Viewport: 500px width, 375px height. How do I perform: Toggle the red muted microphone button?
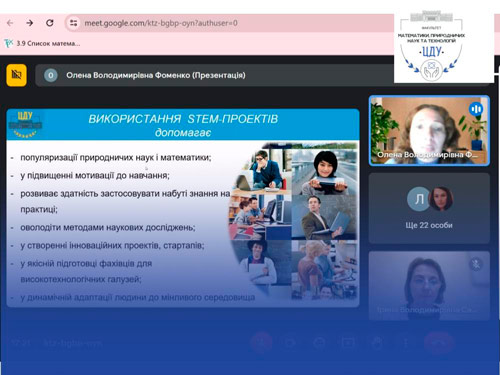coord(261,343)
